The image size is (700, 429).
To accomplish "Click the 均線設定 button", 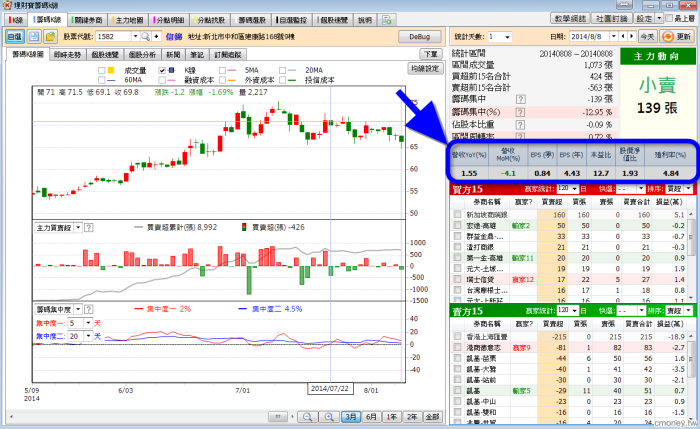I will click(x=424, y=69).
